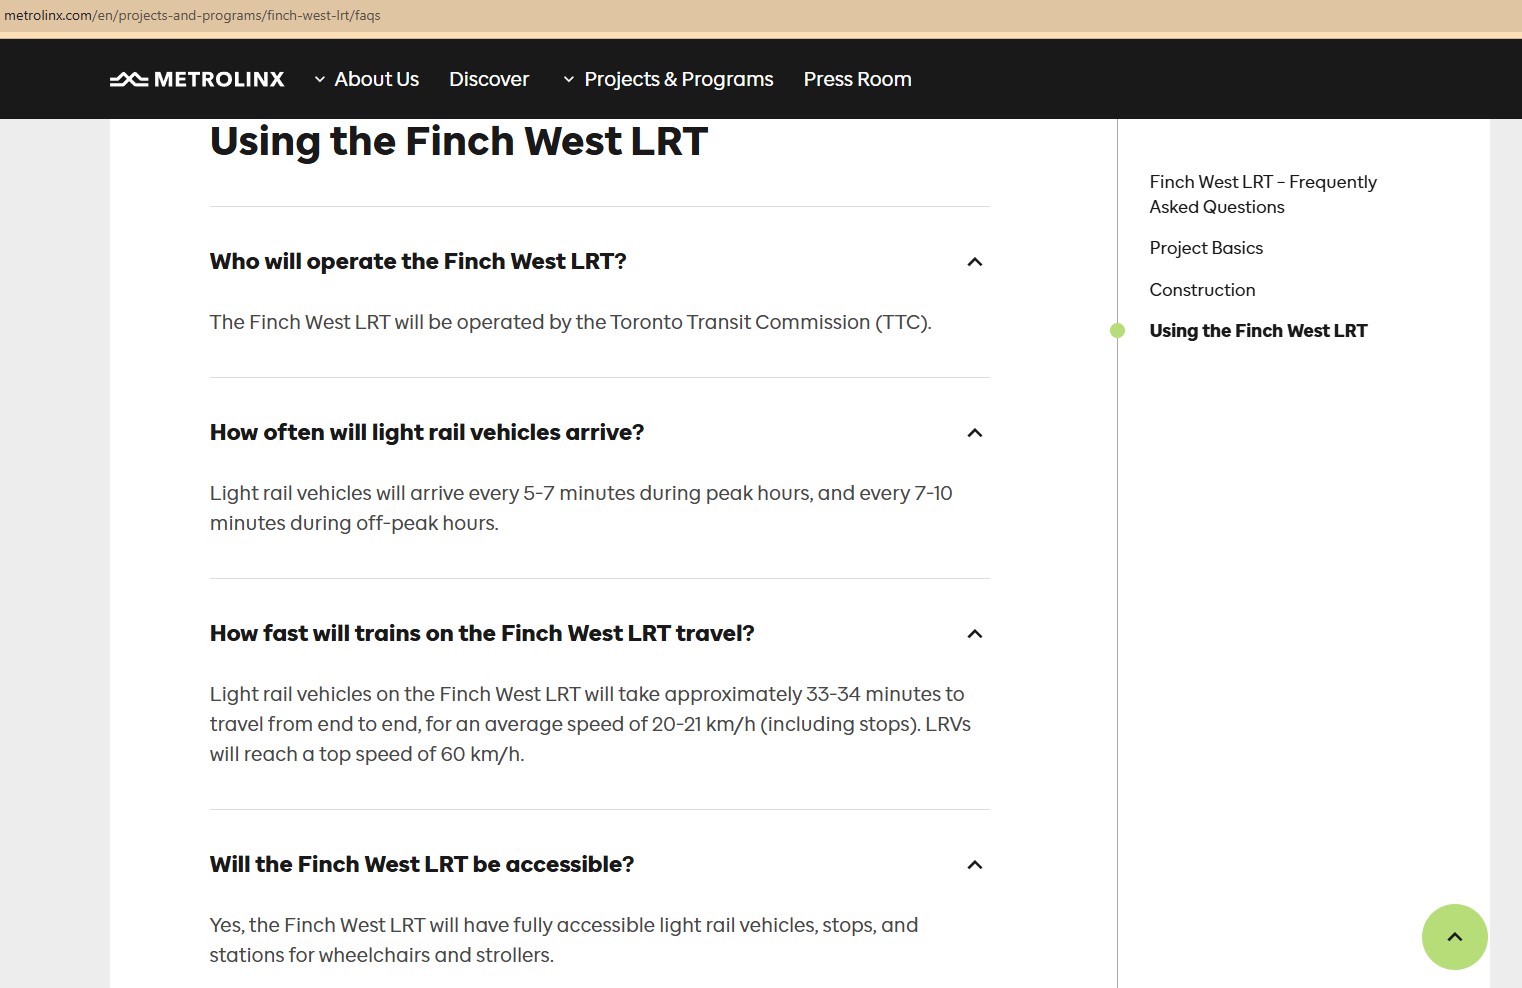Screen dimensions: 1522x988
Task: Open the Discover menu item
Action: [x=489, y=79]
